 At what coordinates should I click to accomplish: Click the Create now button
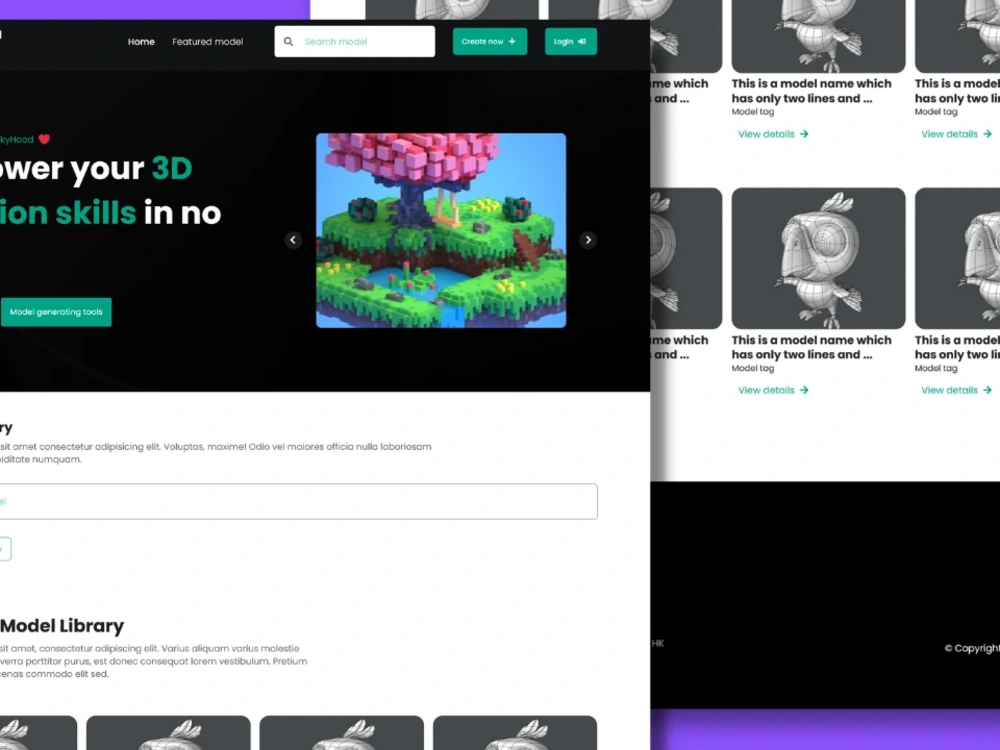[x=490, y=41]
